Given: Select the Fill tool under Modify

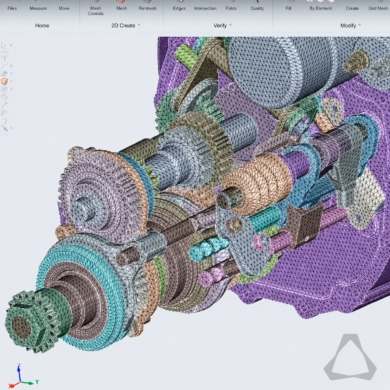Looking at the screenshot, I should point(288,6).
